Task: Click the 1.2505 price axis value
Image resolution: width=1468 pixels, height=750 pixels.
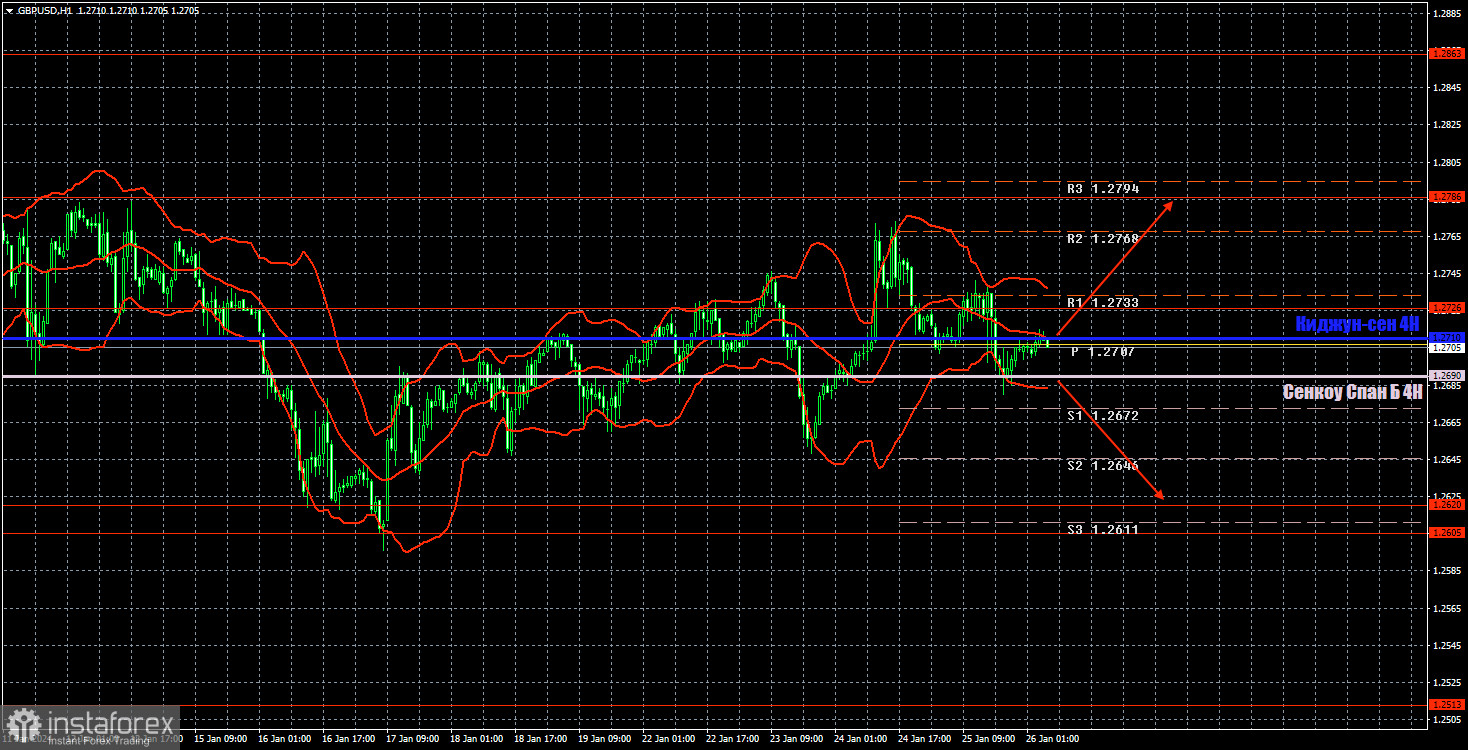Action: click(1447, 719)
